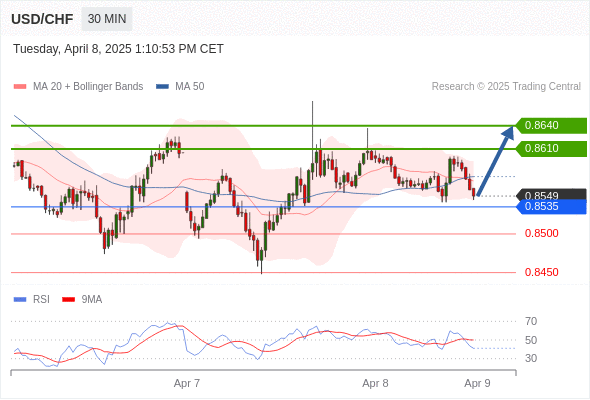Select the 0.8640 green resistance tag

coord(551,125)
